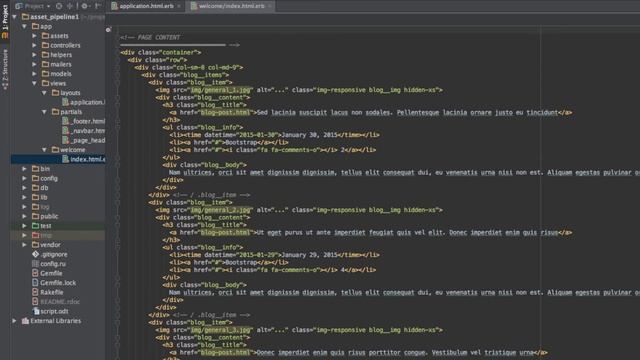640x360 pixels.
Task: Select the models folder icon
Action: 45,74
